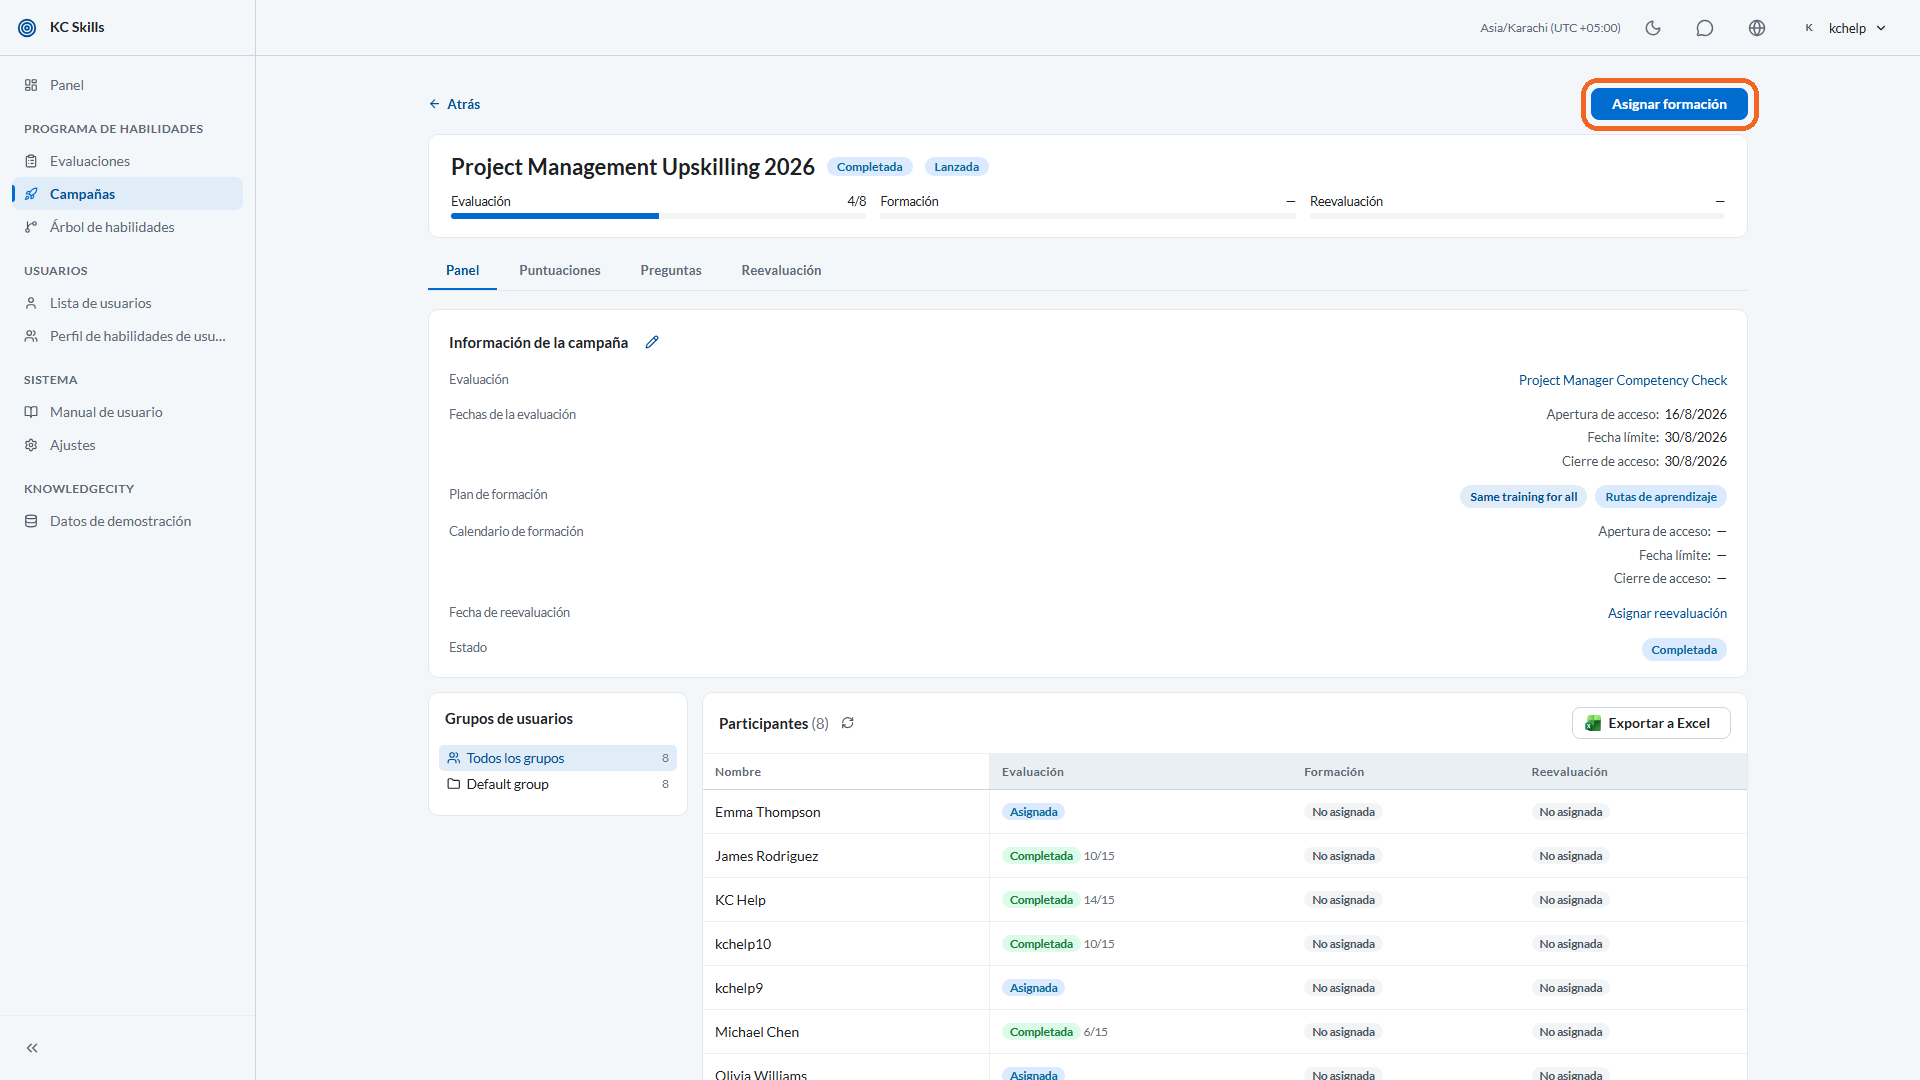Open the language globe icon
Viewport: 1920px width, 1080px height.
pos(1757,28)
